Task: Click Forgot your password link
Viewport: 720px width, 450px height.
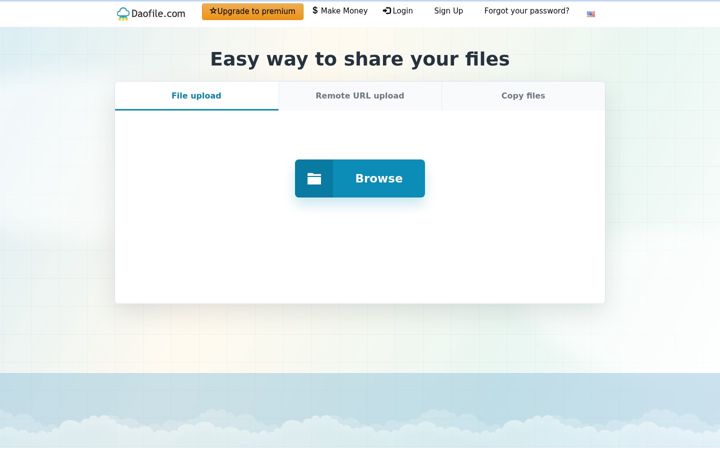Action: pos(527,11)
